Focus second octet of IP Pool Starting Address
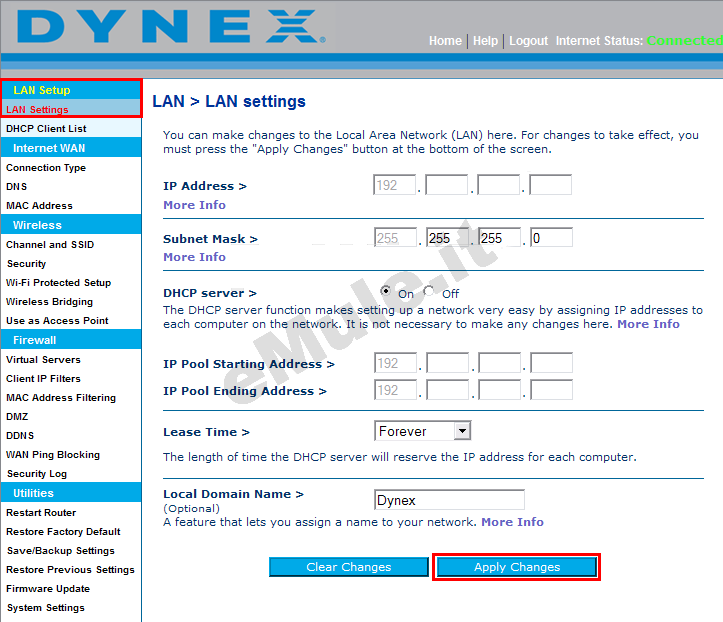The height and width of the screenshot is (622, 723). coord(447,363)
